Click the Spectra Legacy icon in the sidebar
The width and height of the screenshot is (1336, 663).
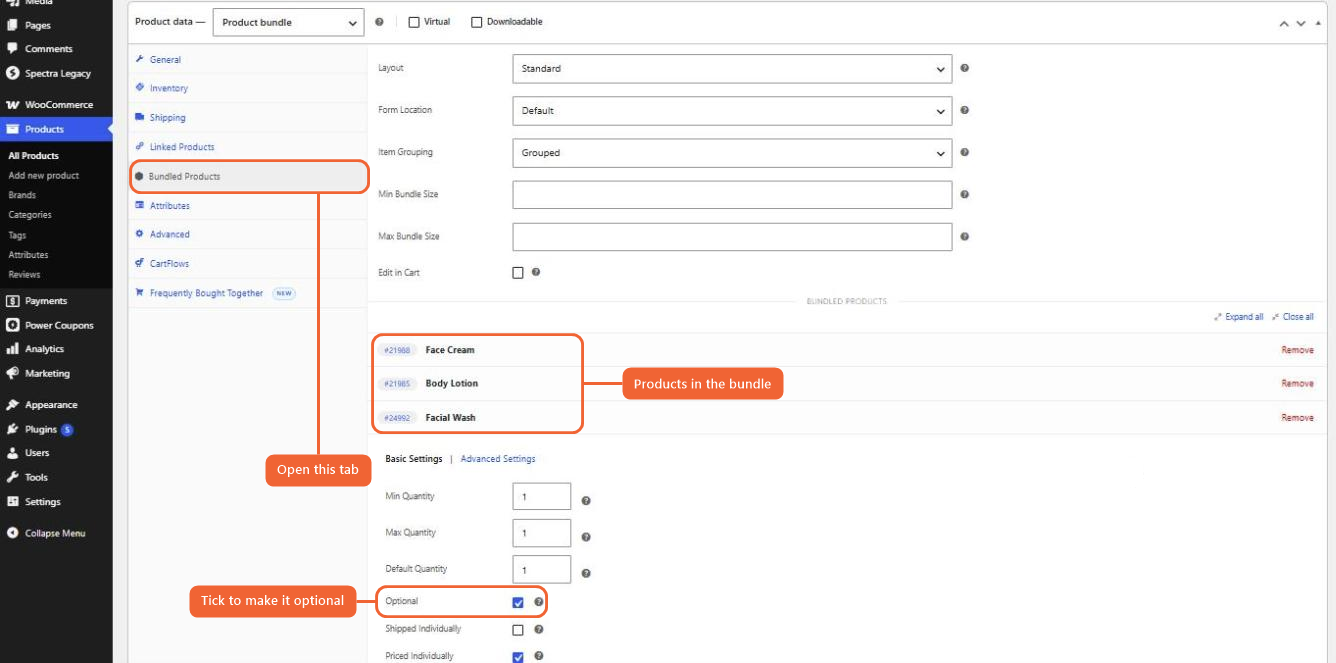tap(12, 73)
